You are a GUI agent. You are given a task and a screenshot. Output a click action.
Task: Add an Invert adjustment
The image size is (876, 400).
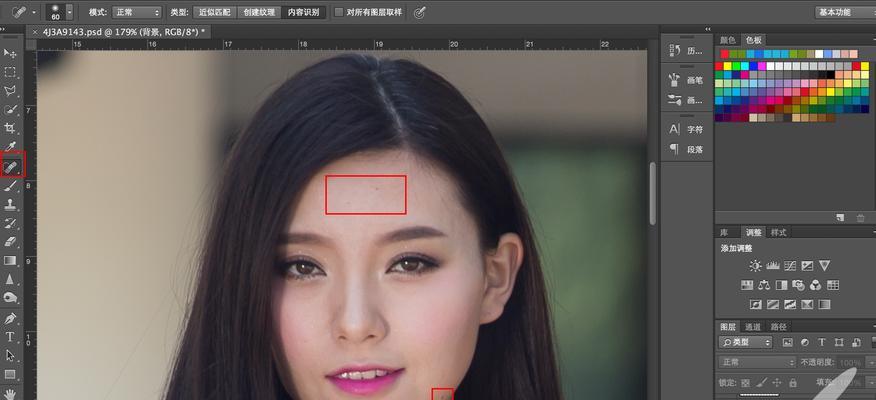[755, 304]
